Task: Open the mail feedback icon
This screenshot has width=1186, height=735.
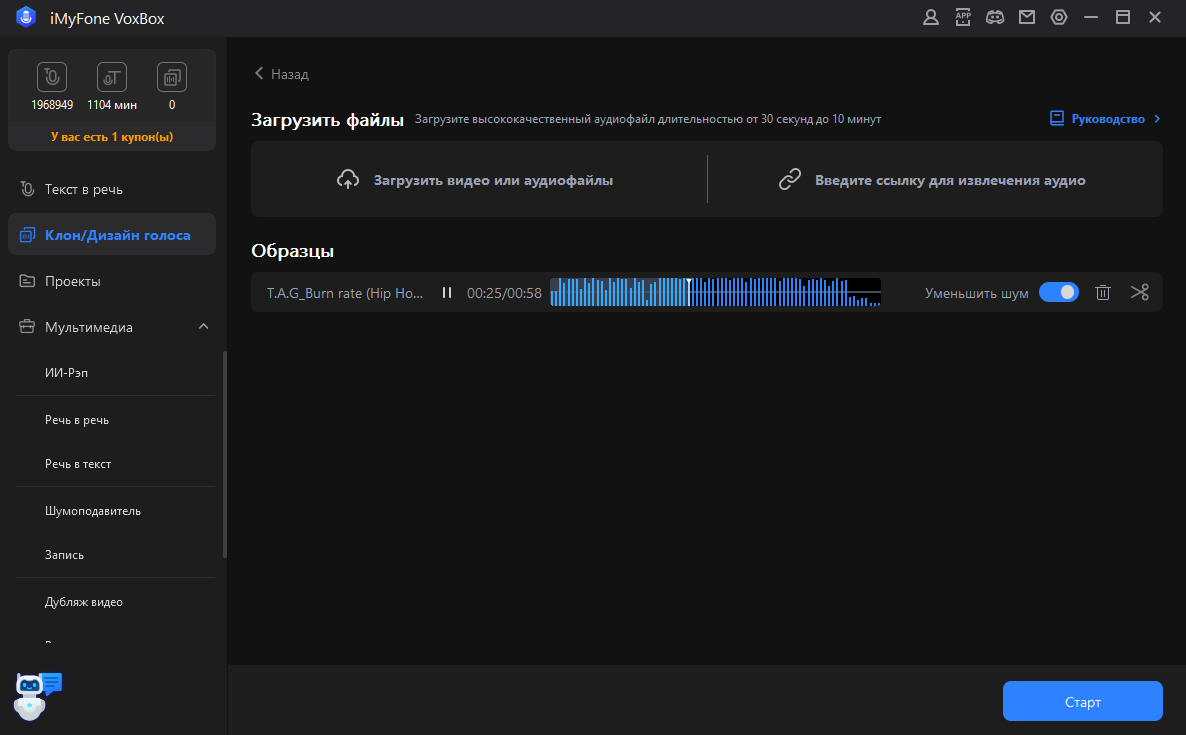Action: (1026, 17)
